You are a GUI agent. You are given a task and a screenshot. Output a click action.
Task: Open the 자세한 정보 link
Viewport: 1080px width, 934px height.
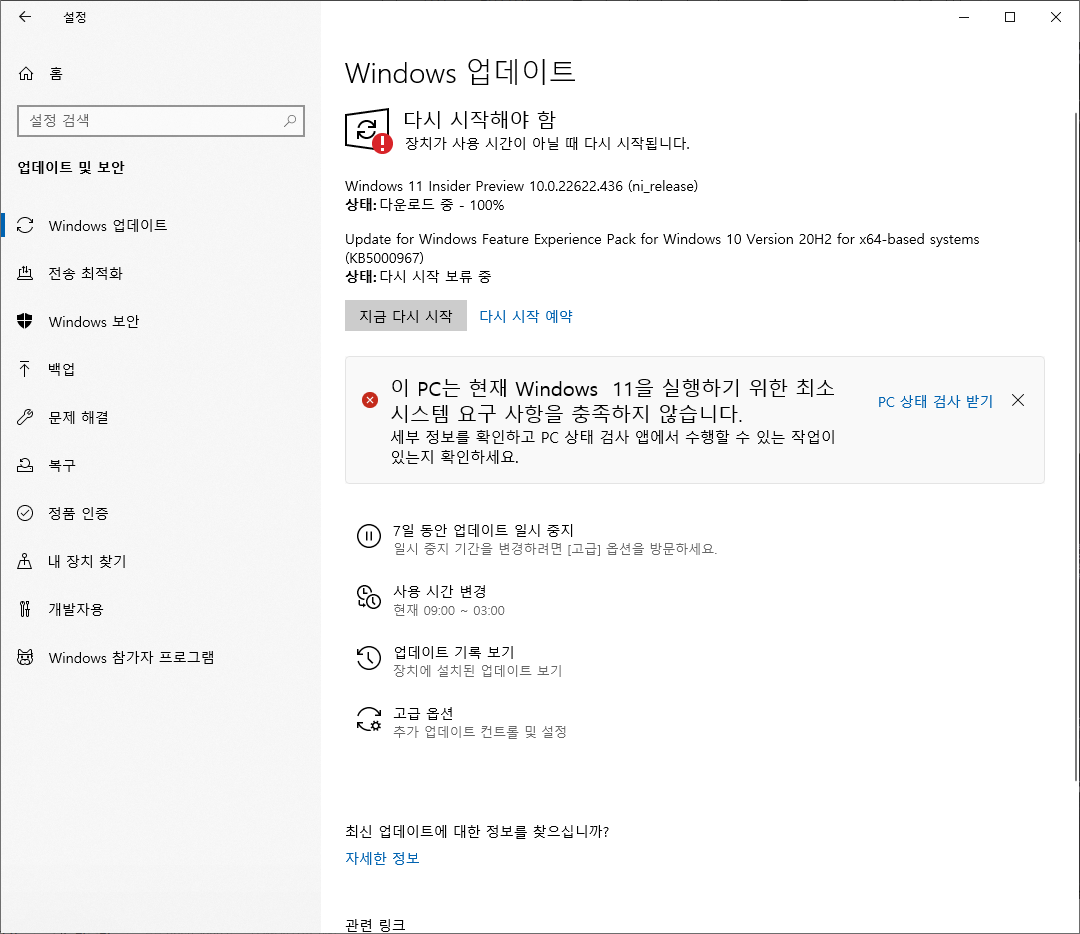tap(382, 858)
